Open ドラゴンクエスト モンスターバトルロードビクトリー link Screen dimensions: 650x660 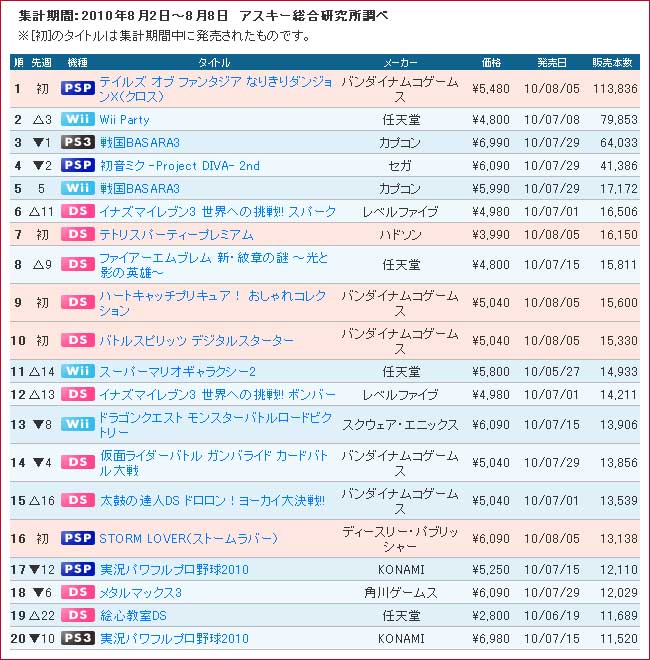[216, 425]
